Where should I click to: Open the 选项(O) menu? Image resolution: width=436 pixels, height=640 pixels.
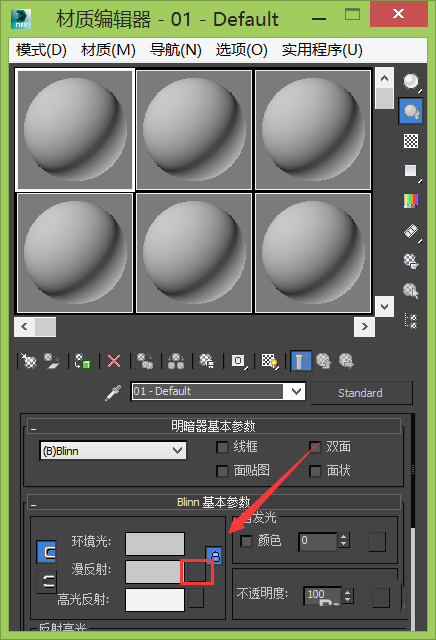(x=242, y=50)
